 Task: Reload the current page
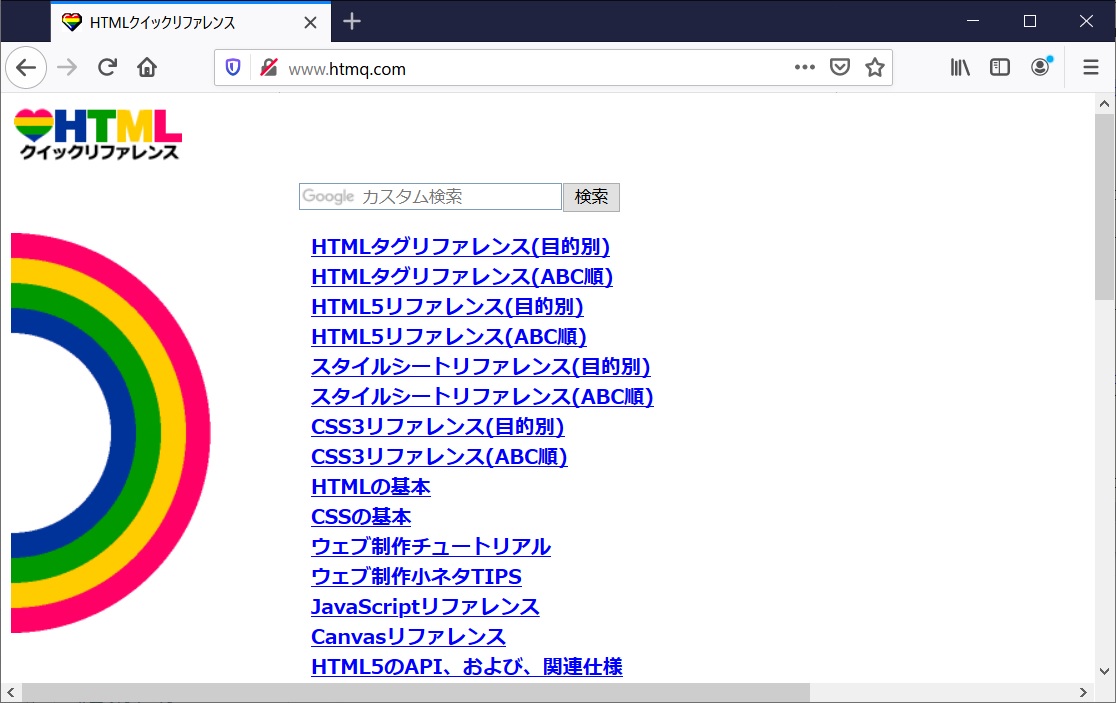pyautogui.click(x=107, y=68)
